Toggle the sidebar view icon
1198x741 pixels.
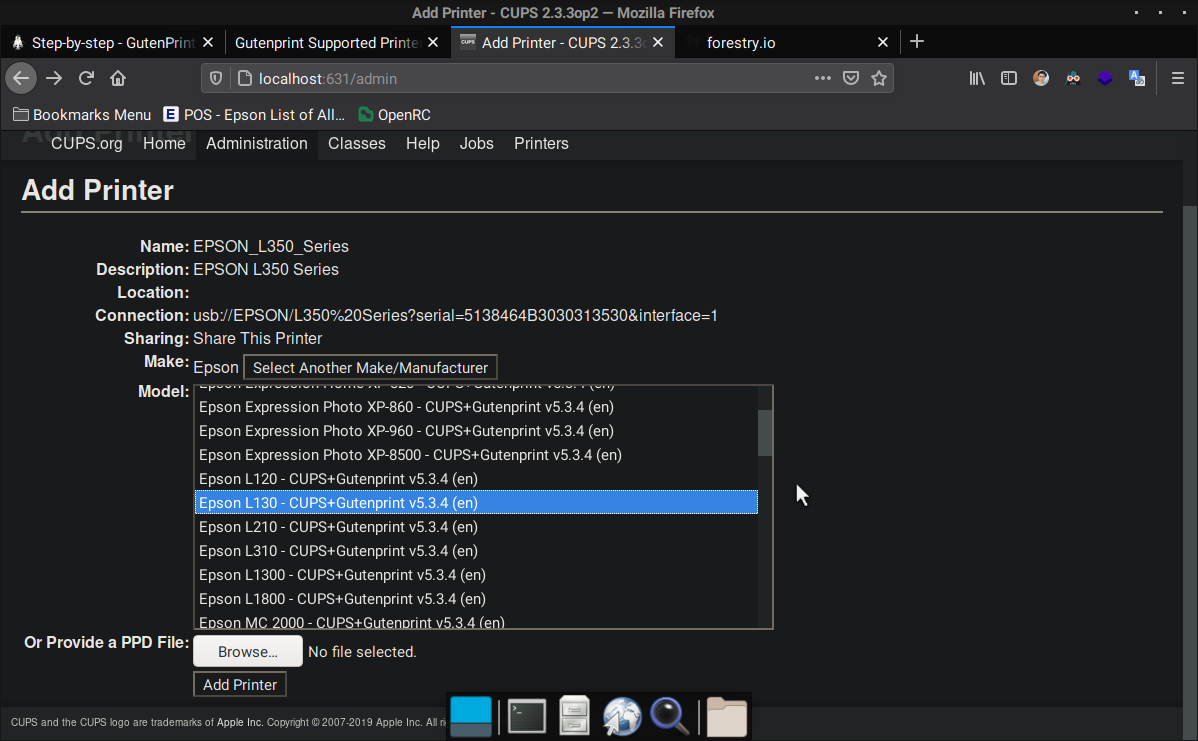[1009, 78]
